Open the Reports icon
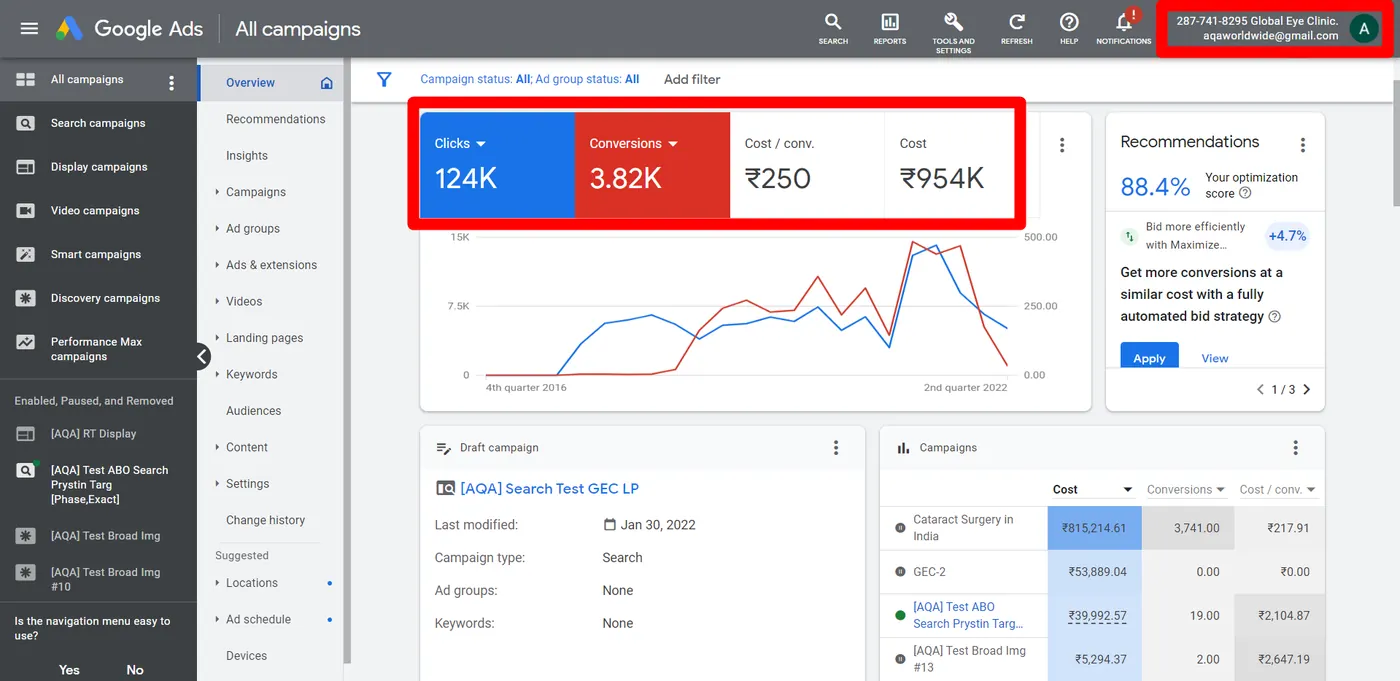Image resolution: width=1400 pixels, height=681 pixels. click(889, 28)
